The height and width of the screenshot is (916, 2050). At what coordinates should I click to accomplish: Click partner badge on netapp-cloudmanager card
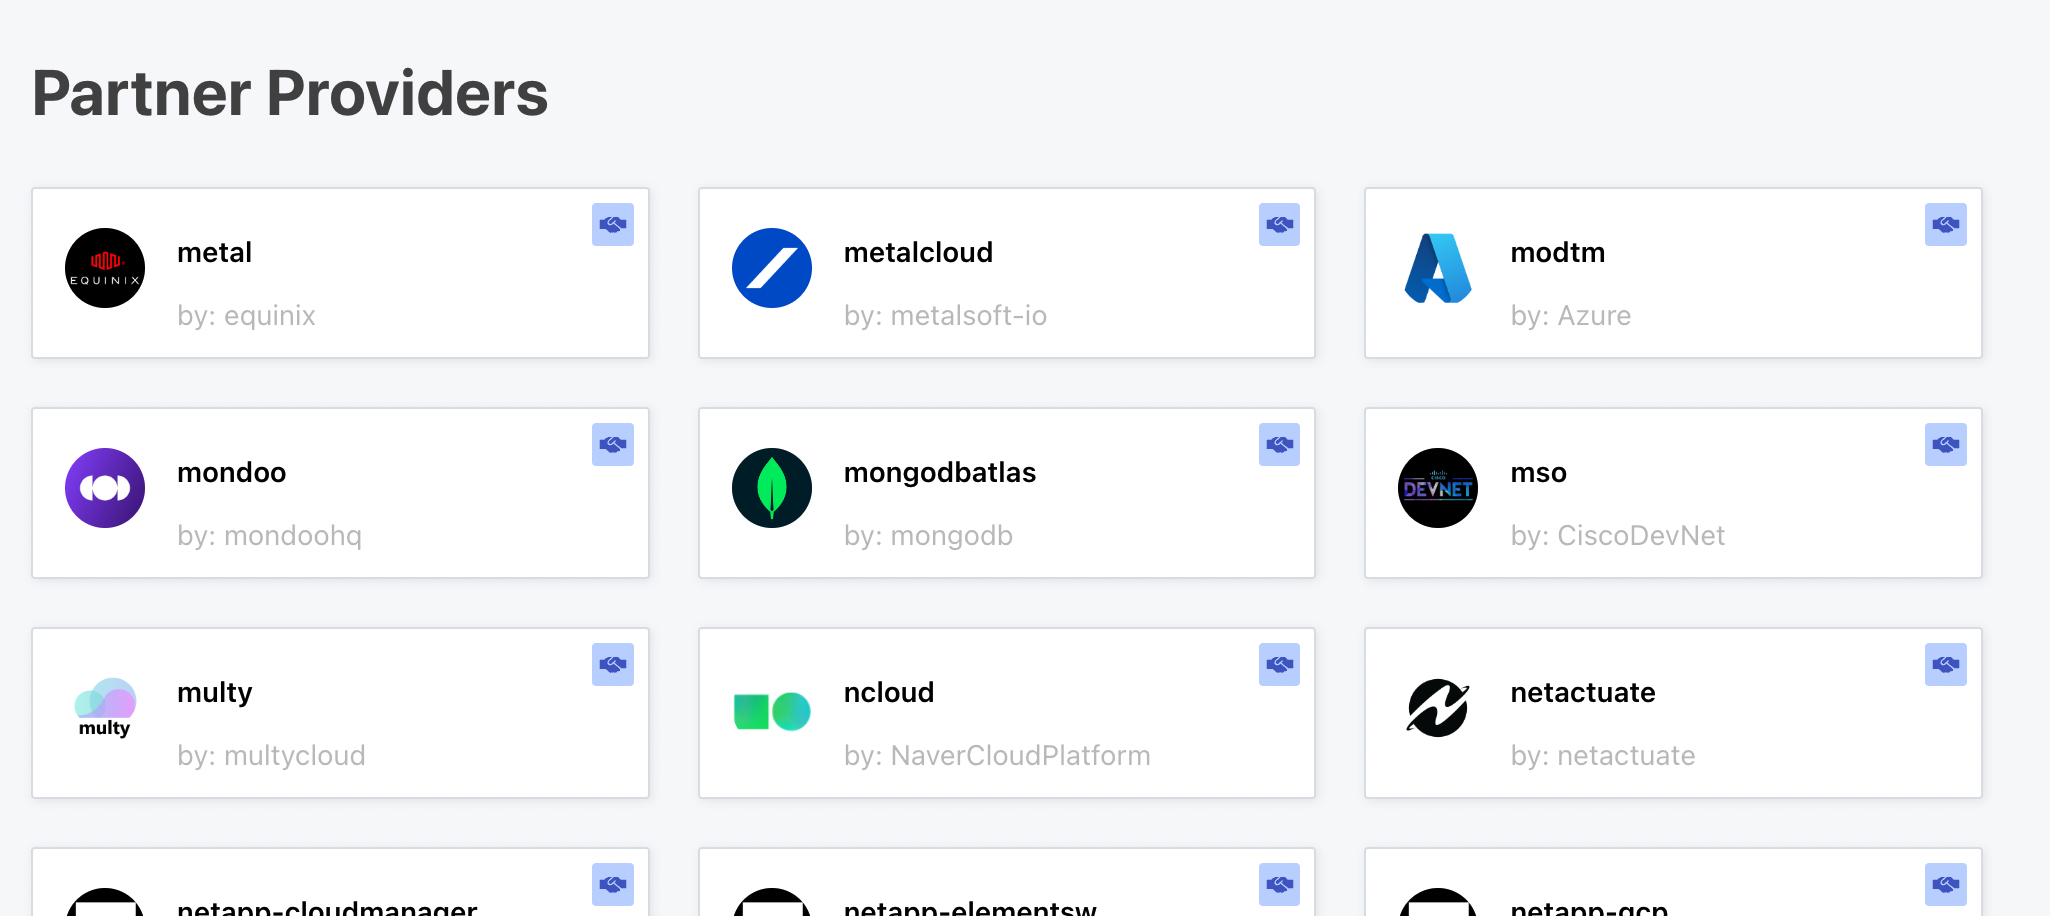pos(613,885)
